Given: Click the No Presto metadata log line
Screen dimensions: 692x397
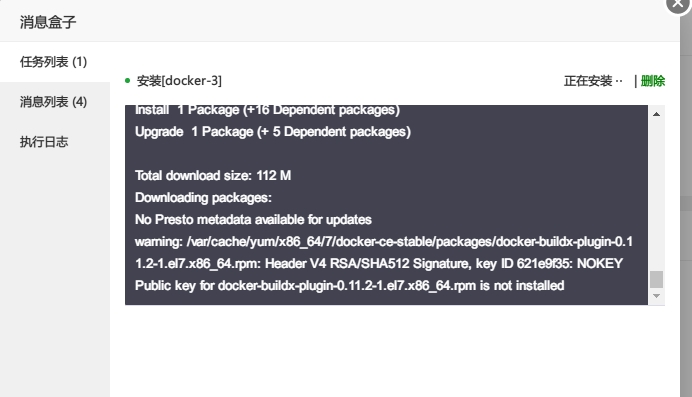Looking at the screenshot, I should click(253, 220).
